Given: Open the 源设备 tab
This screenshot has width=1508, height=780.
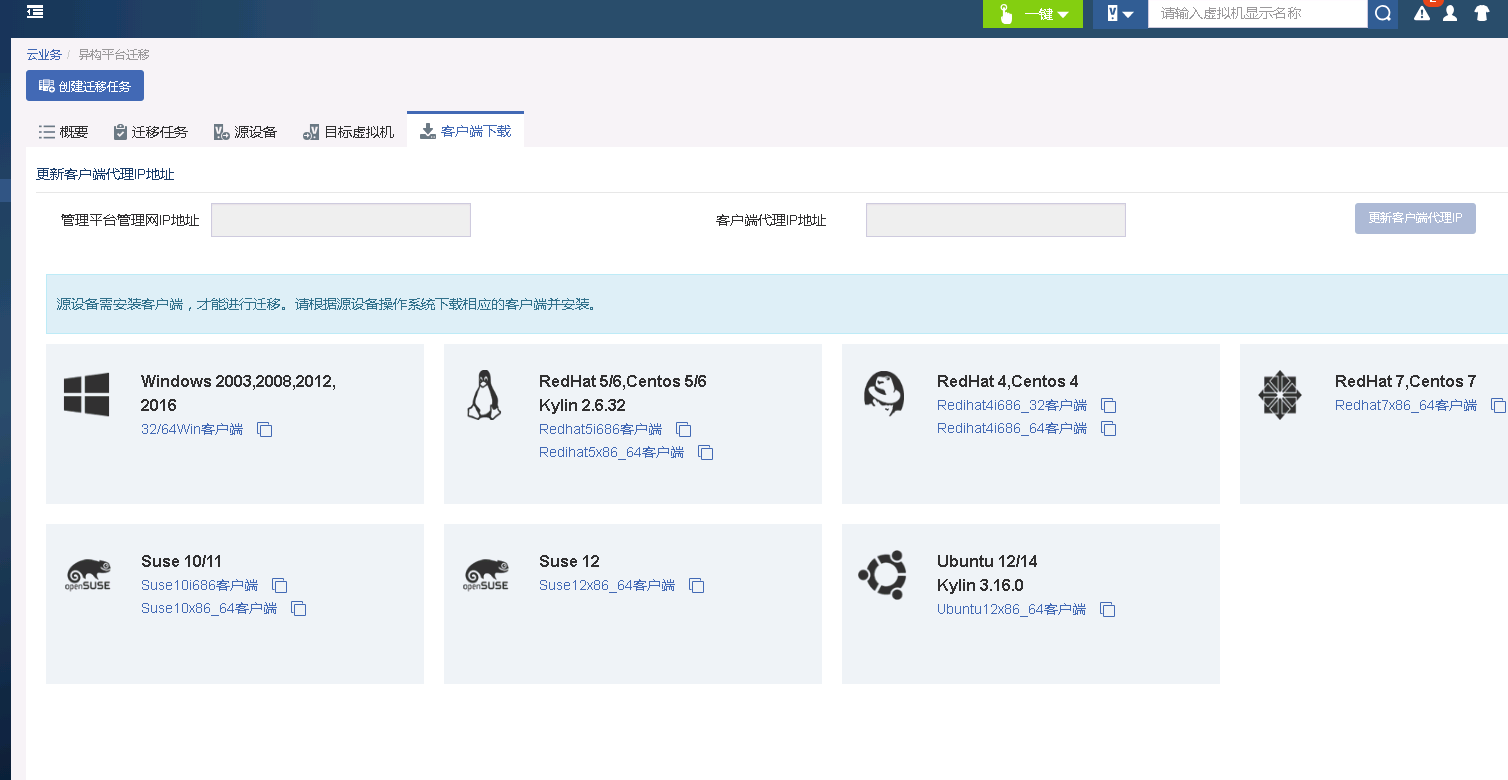Looking at the screenshot, I should pos(245,132).
